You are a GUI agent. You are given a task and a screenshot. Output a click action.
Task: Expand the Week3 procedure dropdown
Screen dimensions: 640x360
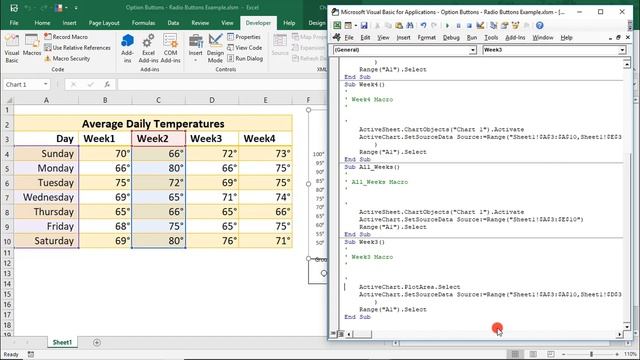click(622, 50)
